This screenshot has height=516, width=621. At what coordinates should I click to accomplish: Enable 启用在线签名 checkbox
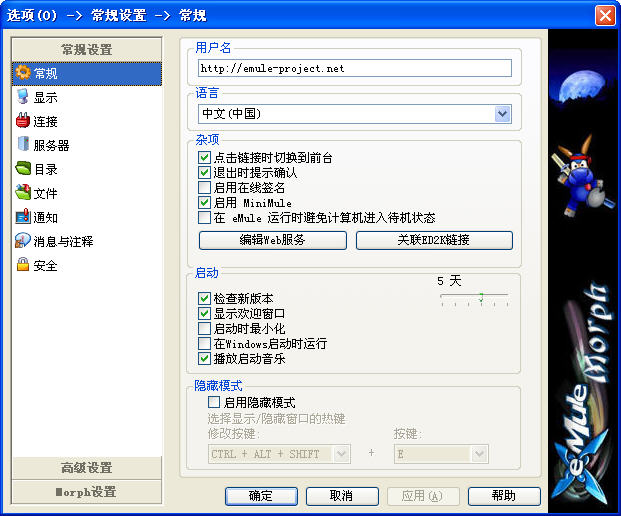205,187
